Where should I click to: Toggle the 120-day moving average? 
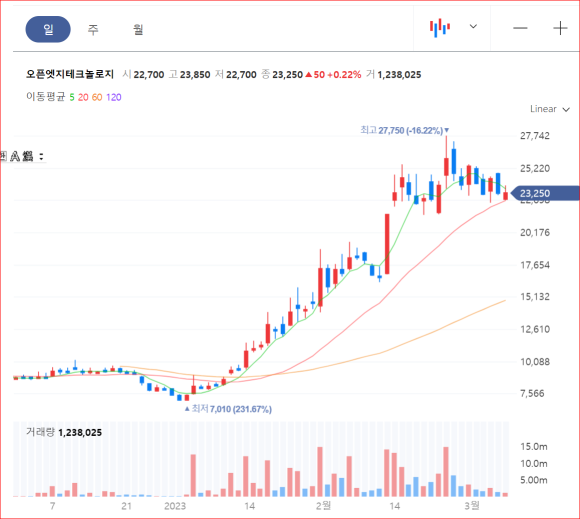click(114, 97)
